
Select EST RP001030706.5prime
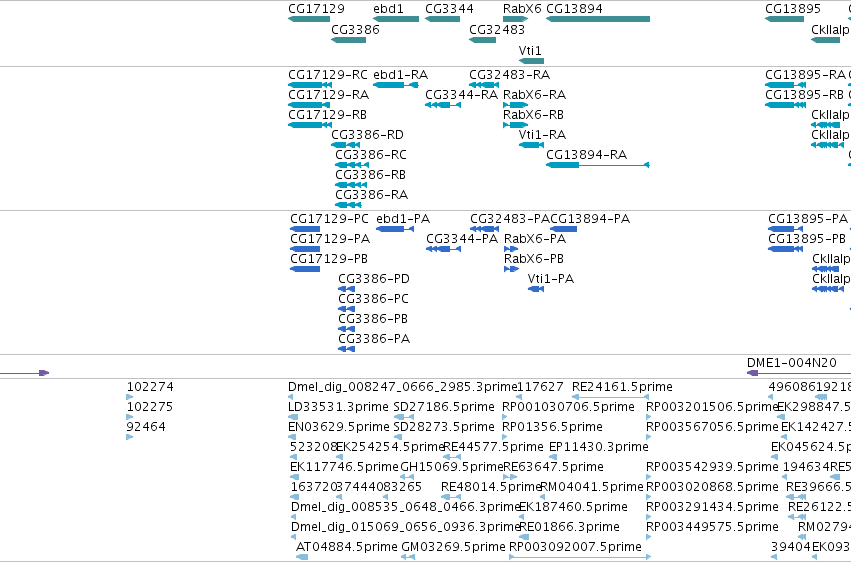(x=505, y=418)
